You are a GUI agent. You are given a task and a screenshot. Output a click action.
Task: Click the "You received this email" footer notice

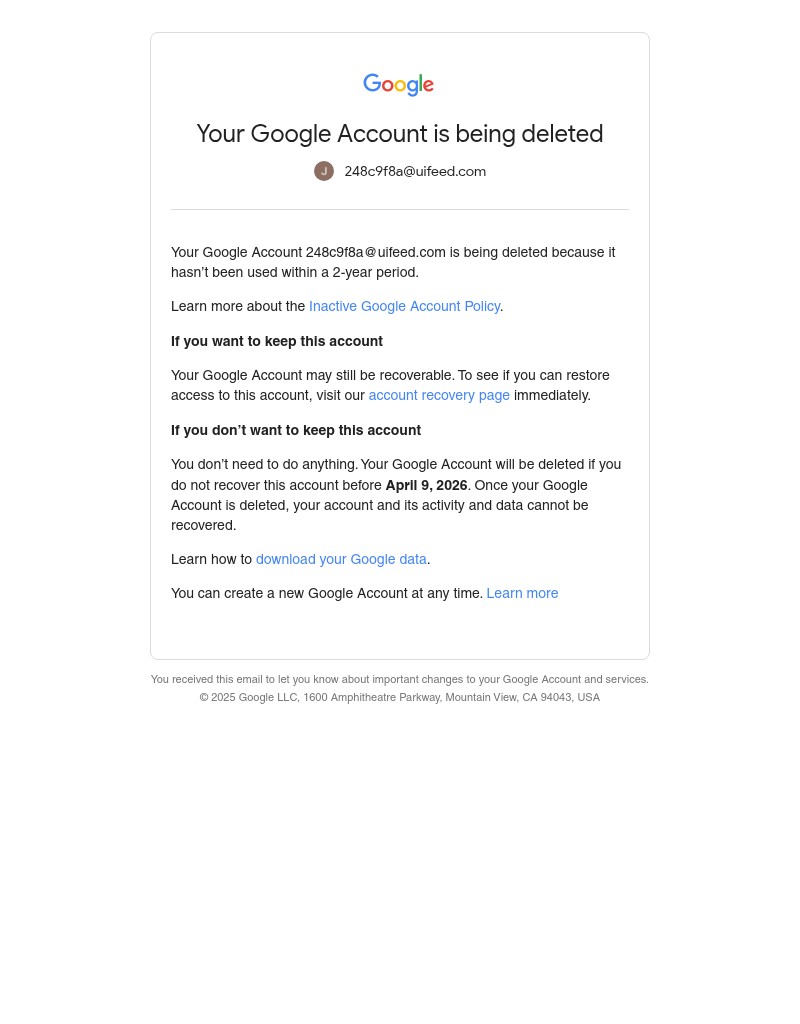[400, 680]
